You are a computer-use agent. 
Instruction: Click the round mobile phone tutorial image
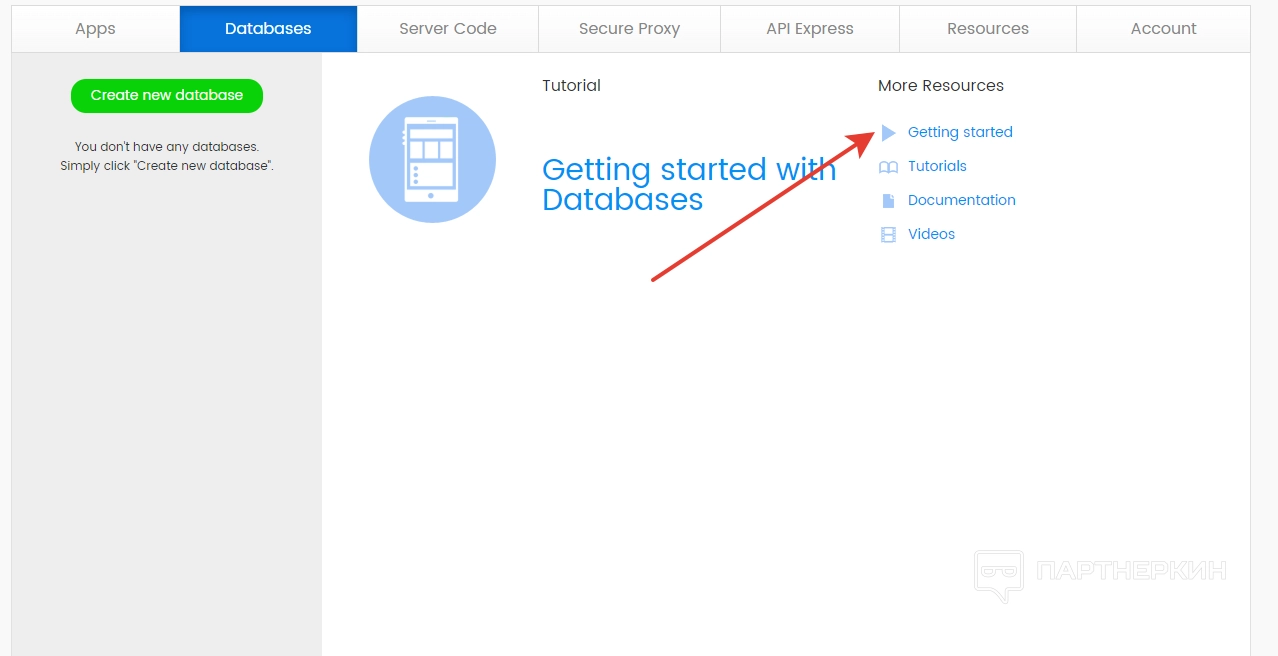(432, 159)
